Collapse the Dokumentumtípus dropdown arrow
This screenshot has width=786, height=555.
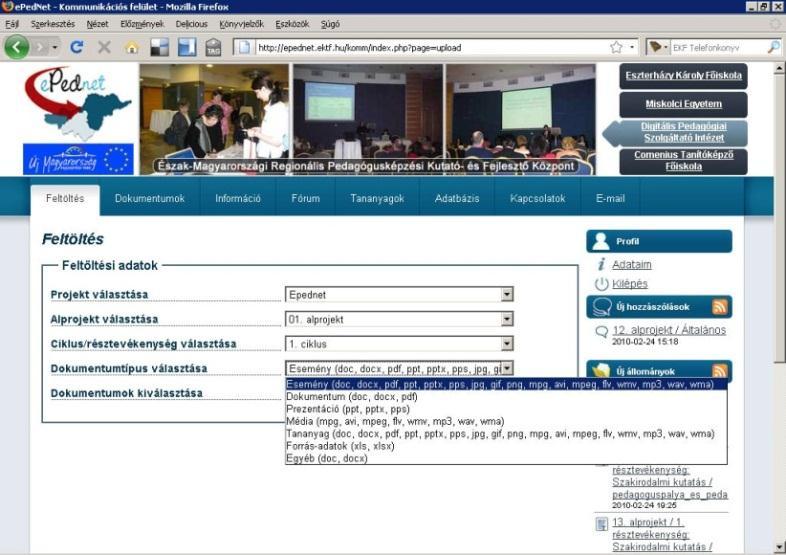(x=507, y=368)
